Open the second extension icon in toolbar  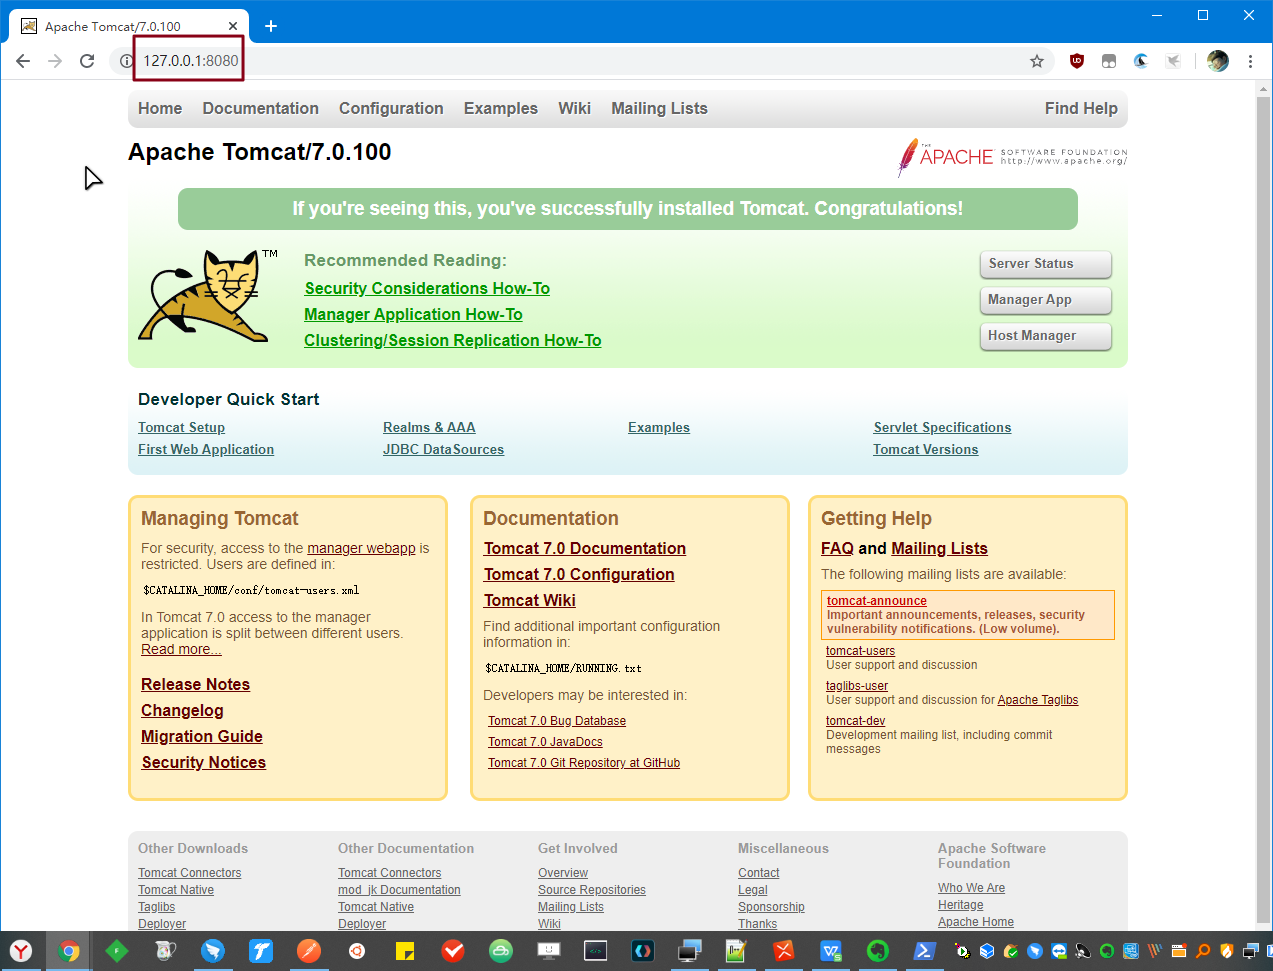click(x=1109, y=61)
